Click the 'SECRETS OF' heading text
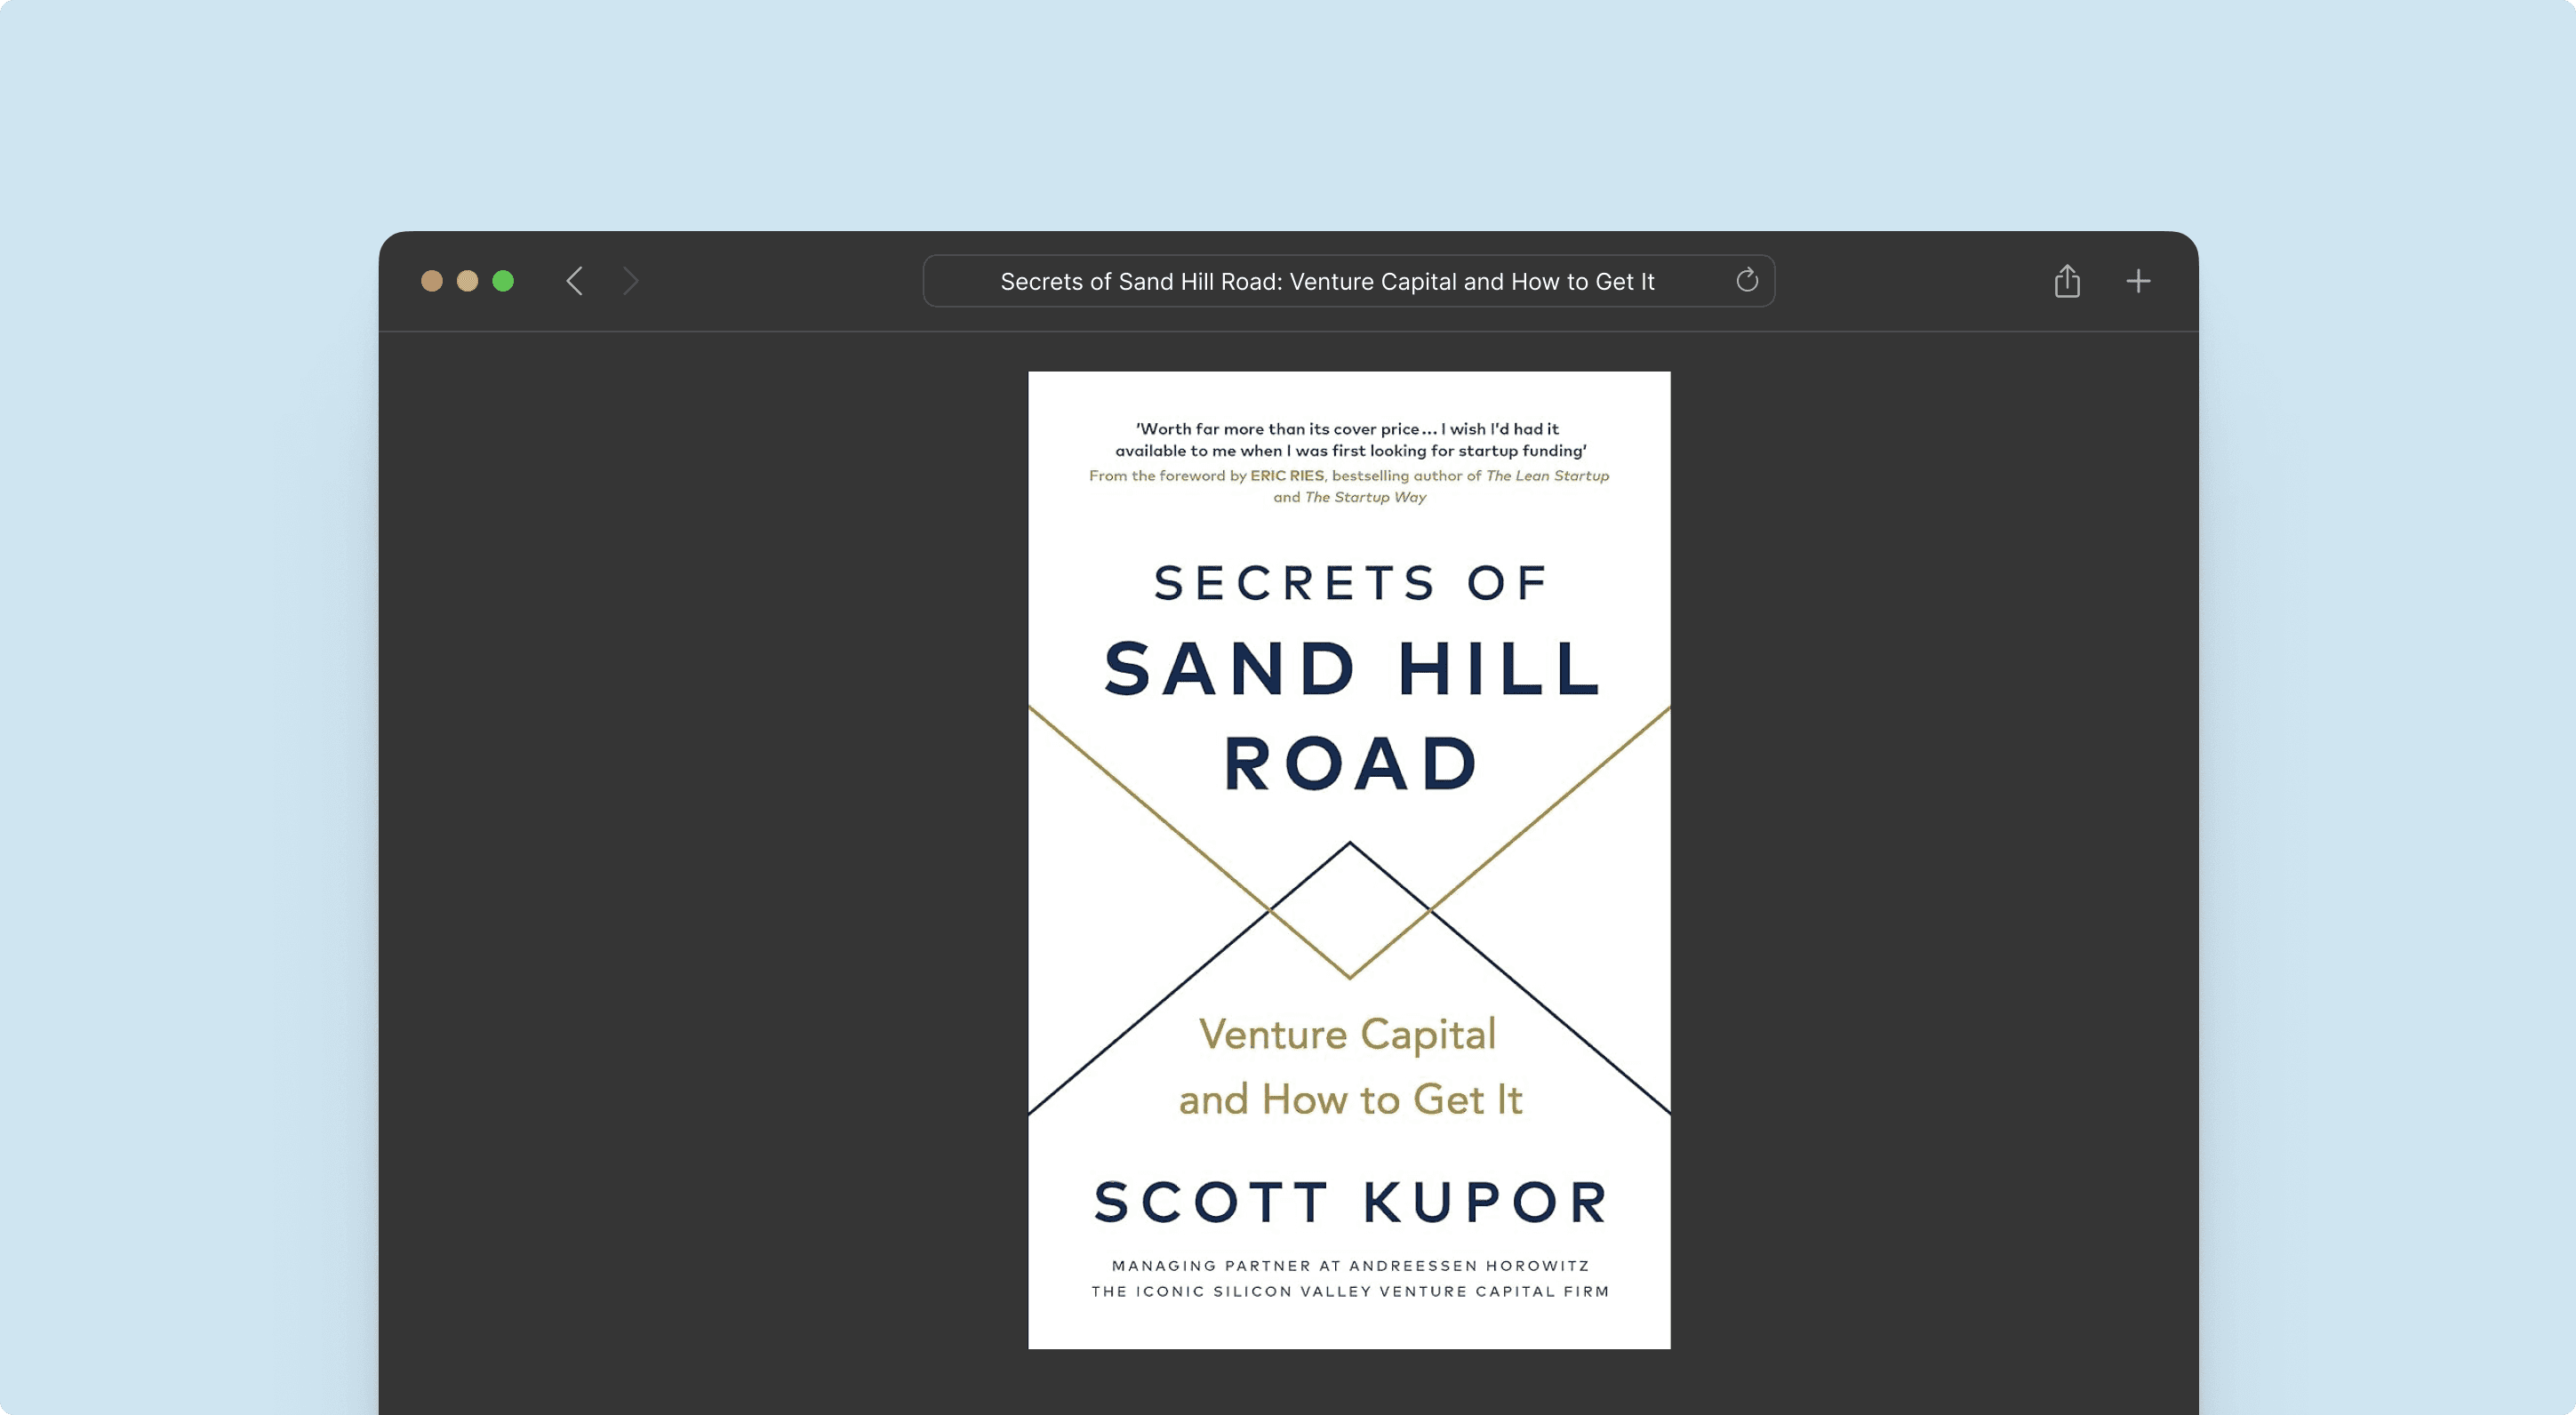 (1350, 583)
